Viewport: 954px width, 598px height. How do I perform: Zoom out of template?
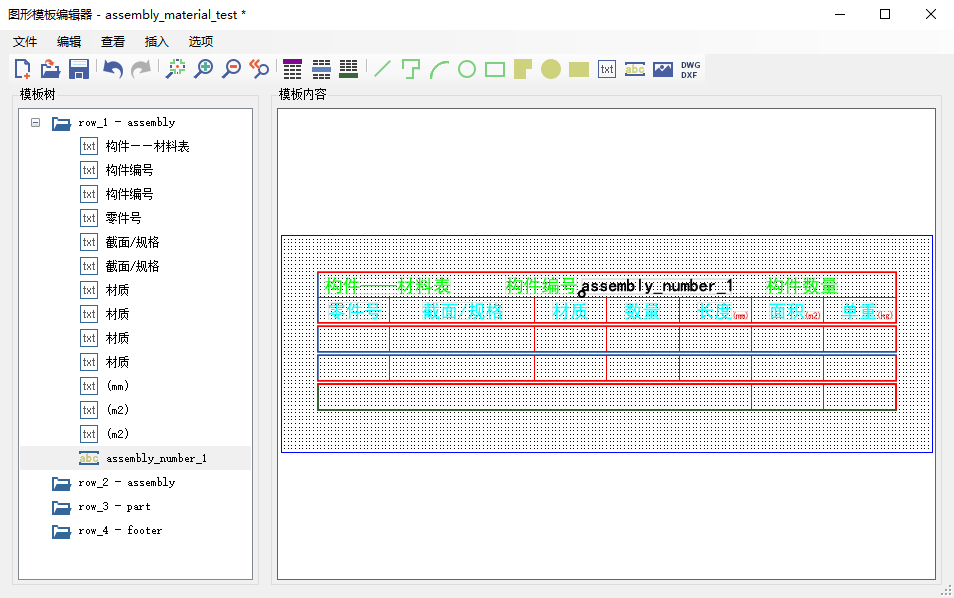click(x=232, y=69)
